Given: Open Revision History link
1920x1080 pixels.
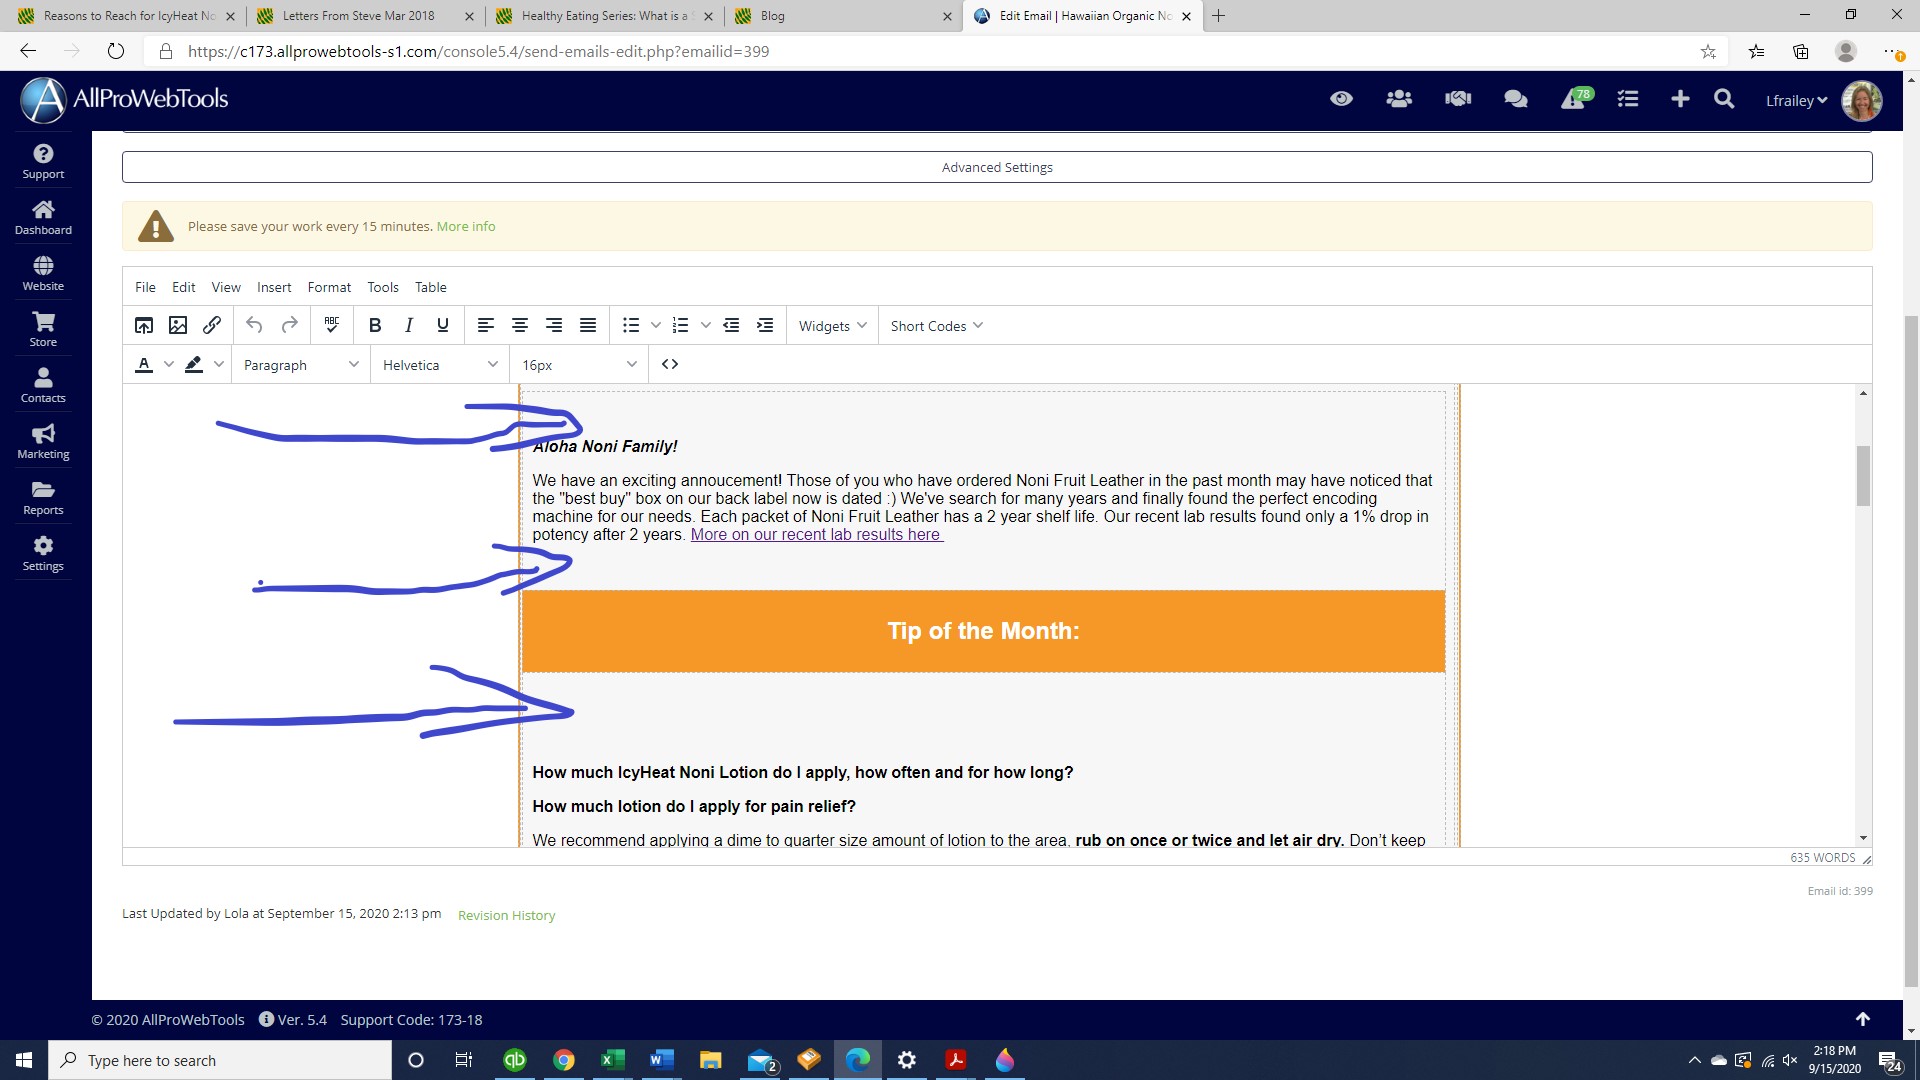Looking at the screenshot, I should point(506,915).
